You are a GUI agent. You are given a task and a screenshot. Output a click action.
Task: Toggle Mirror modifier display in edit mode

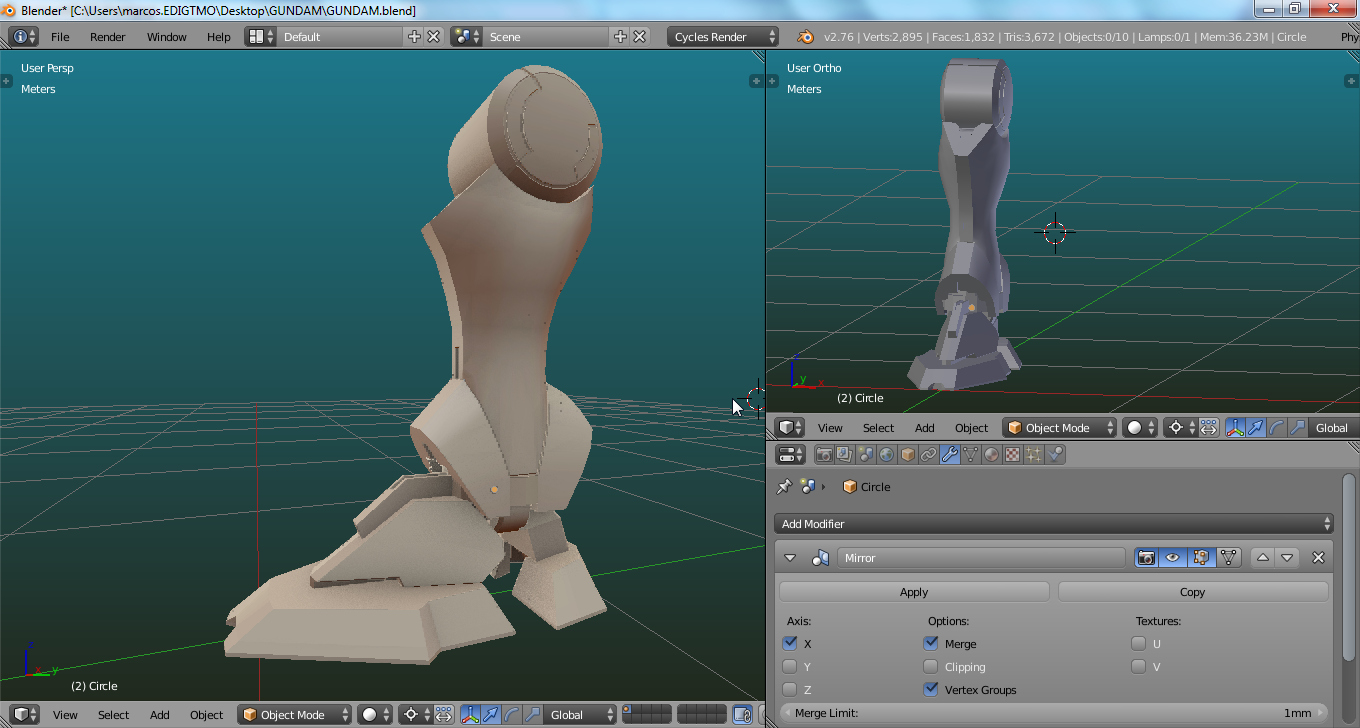point(1201,558)
